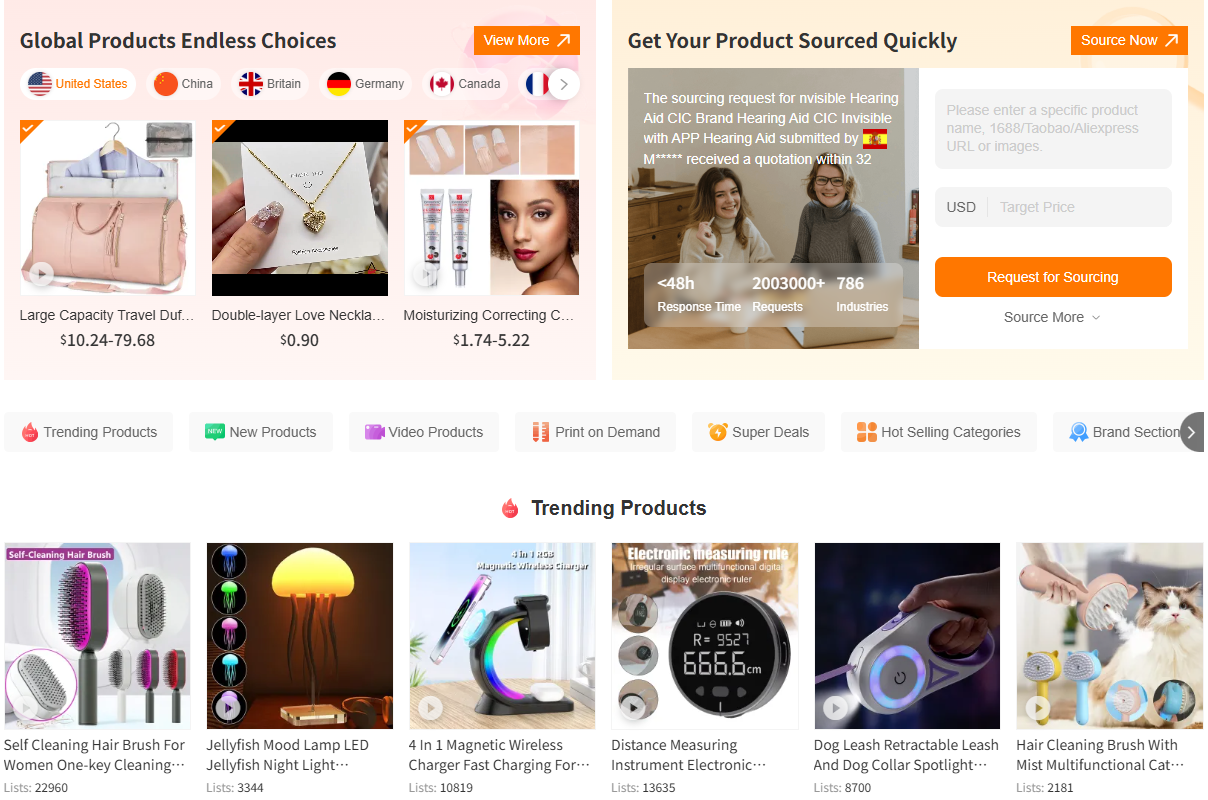Play the Jellyfish Mood Lamp video
This screenshot has height=800, width=1208.
(229, 706)
